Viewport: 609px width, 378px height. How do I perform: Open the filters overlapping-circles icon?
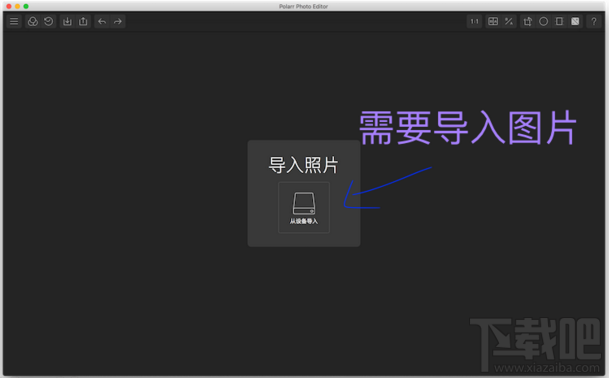click(x=33, y=21)
